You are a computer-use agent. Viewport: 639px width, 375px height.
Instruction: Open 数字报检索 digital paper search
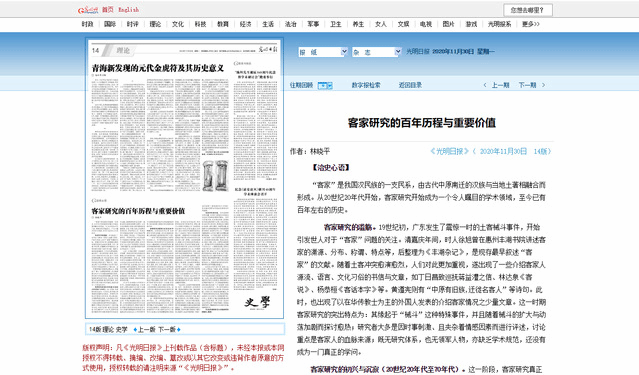pyautogui.click(x=366, y=85)
